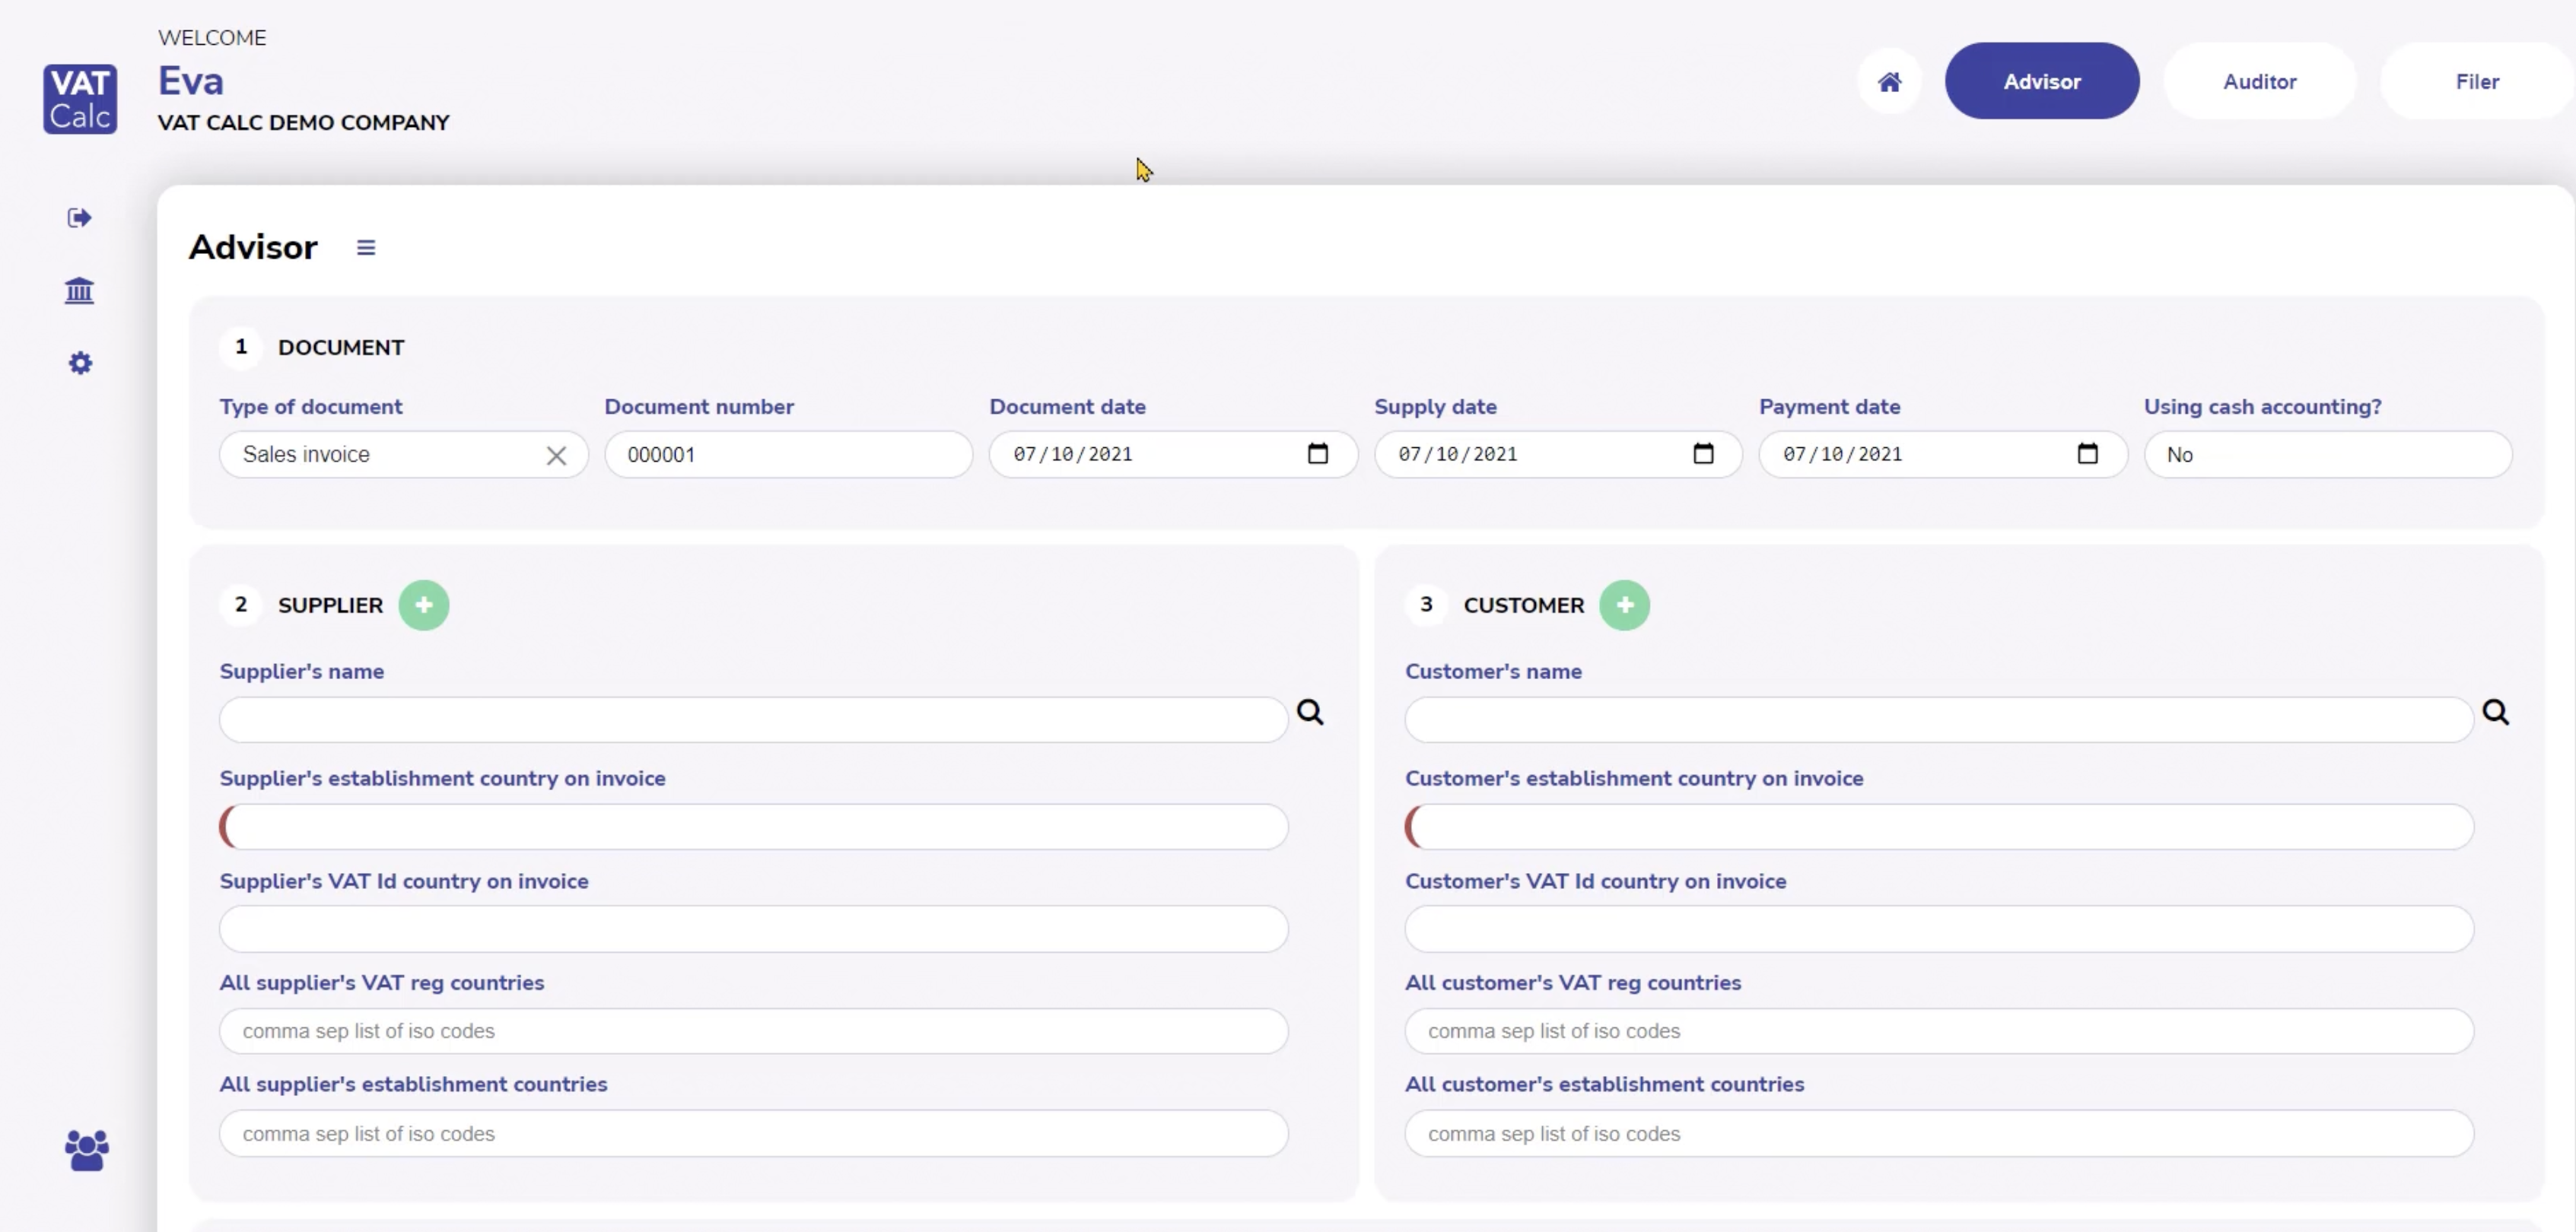2576x1232 pixels.
Task: Open Customer's VAT Id country field
Action: [x=1940, y=930]
